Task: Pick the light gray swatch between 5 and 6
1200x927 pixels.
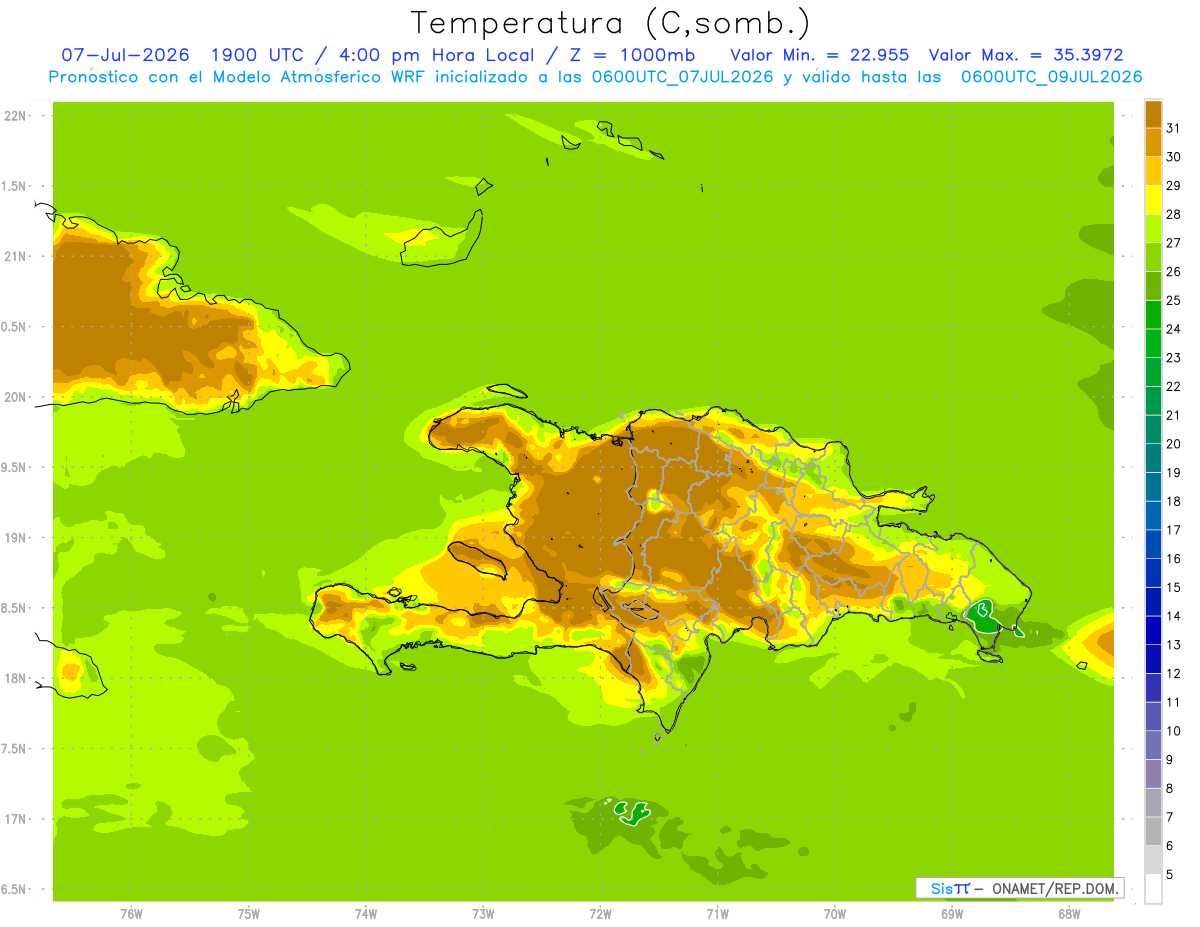Action: 1153,860
